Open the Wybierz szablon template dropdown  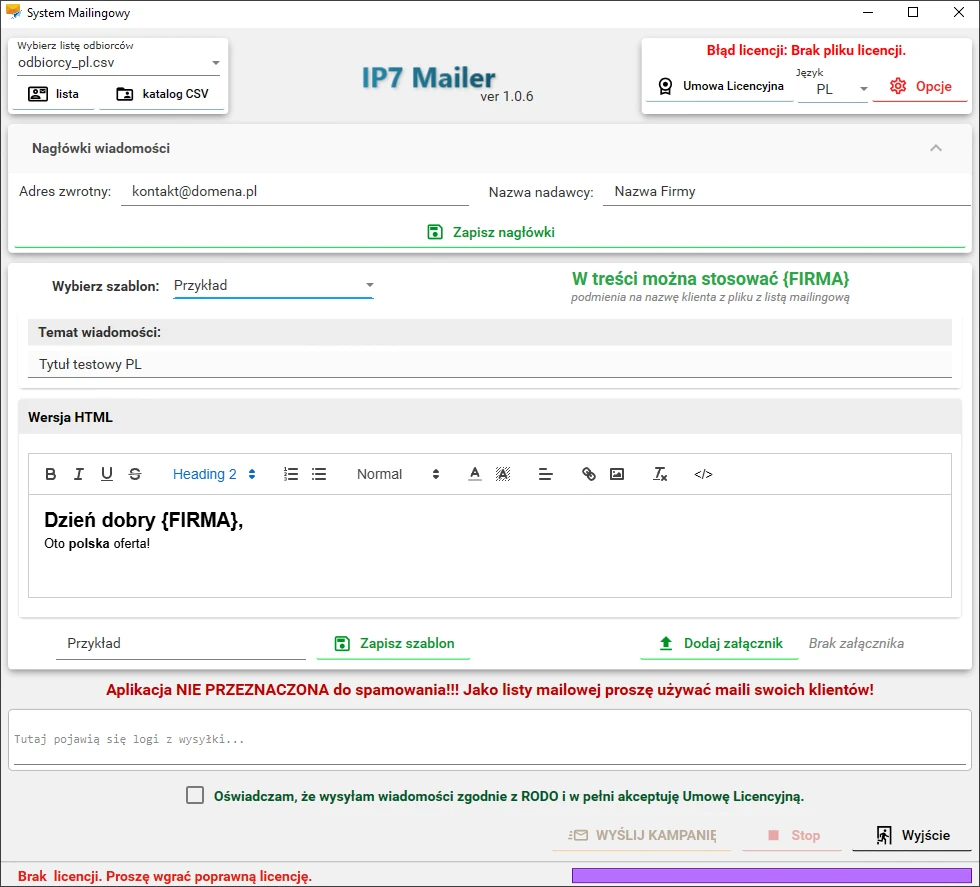click(273, 286)
